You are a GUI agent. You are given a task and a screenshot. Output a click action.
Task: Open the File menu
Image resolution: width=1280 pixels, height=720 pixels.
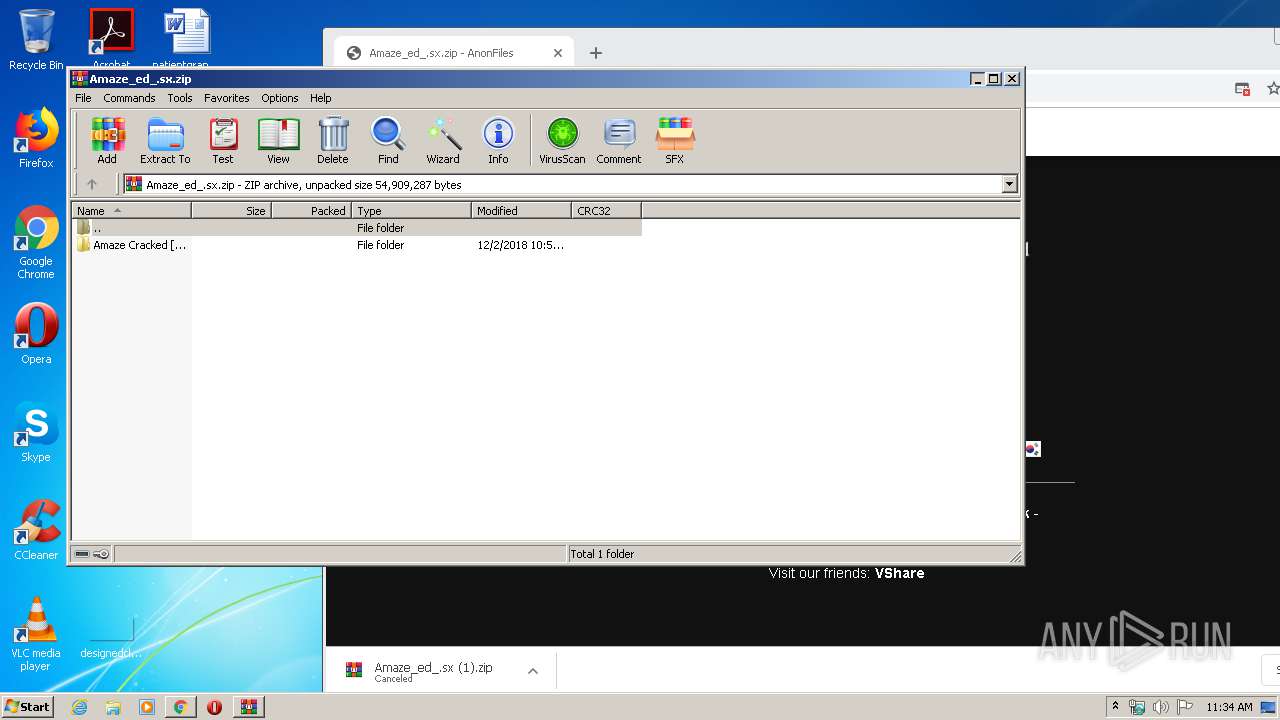click(x=83, y=98)
